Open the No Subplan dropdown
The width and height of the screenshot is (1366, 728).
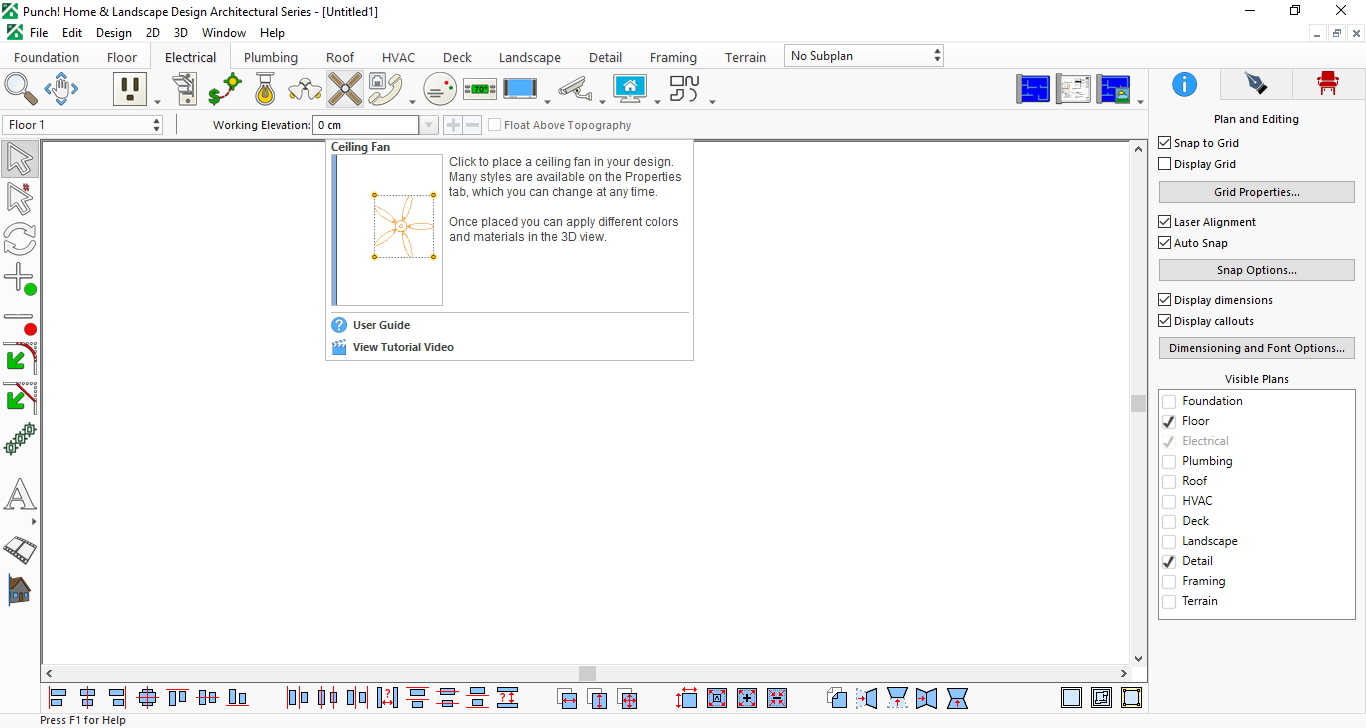click(864, 56)
